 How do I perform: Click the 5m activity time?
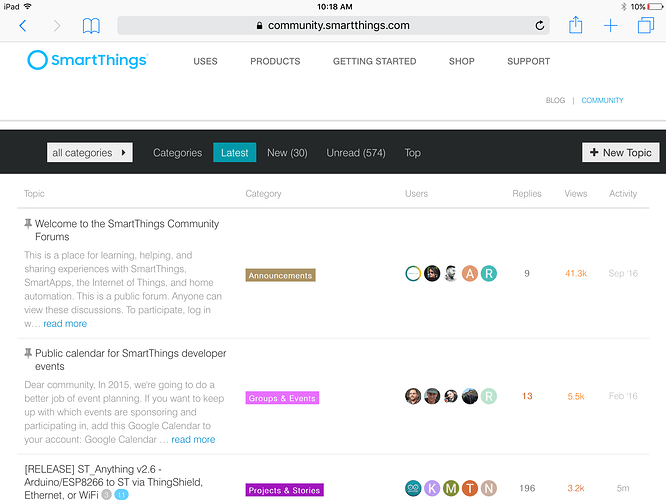click(x=623, y=489)
